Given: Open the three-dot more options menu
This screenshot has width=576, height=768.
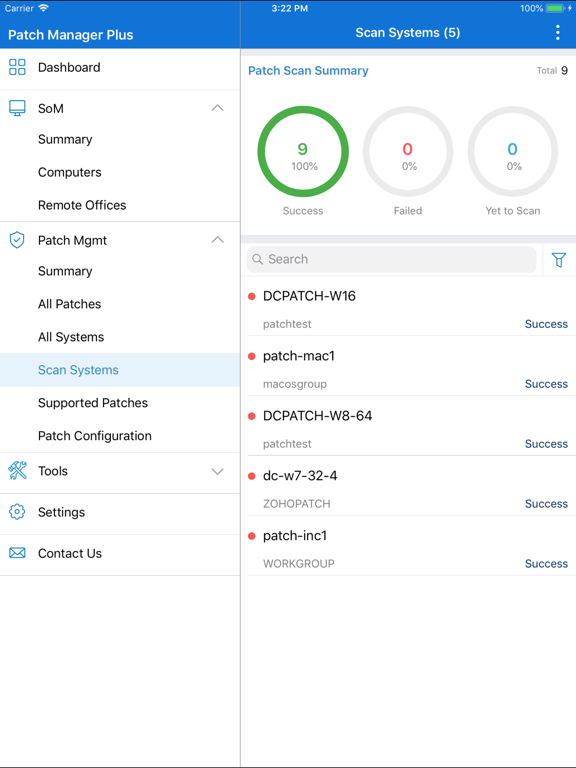Looking at the screenshot, I should (x=557, y=32).
